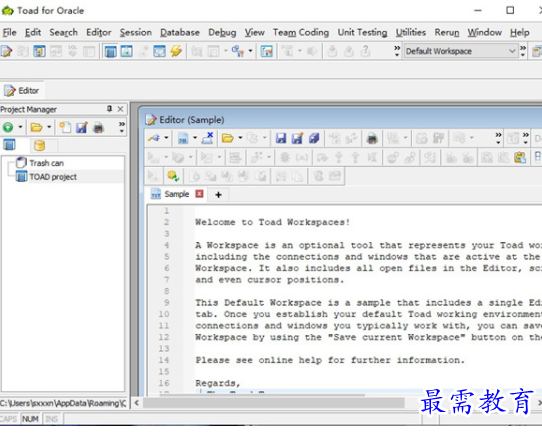Click the Editor window tab below the main toolbar
Screen dimensions: 542x433
22,91
